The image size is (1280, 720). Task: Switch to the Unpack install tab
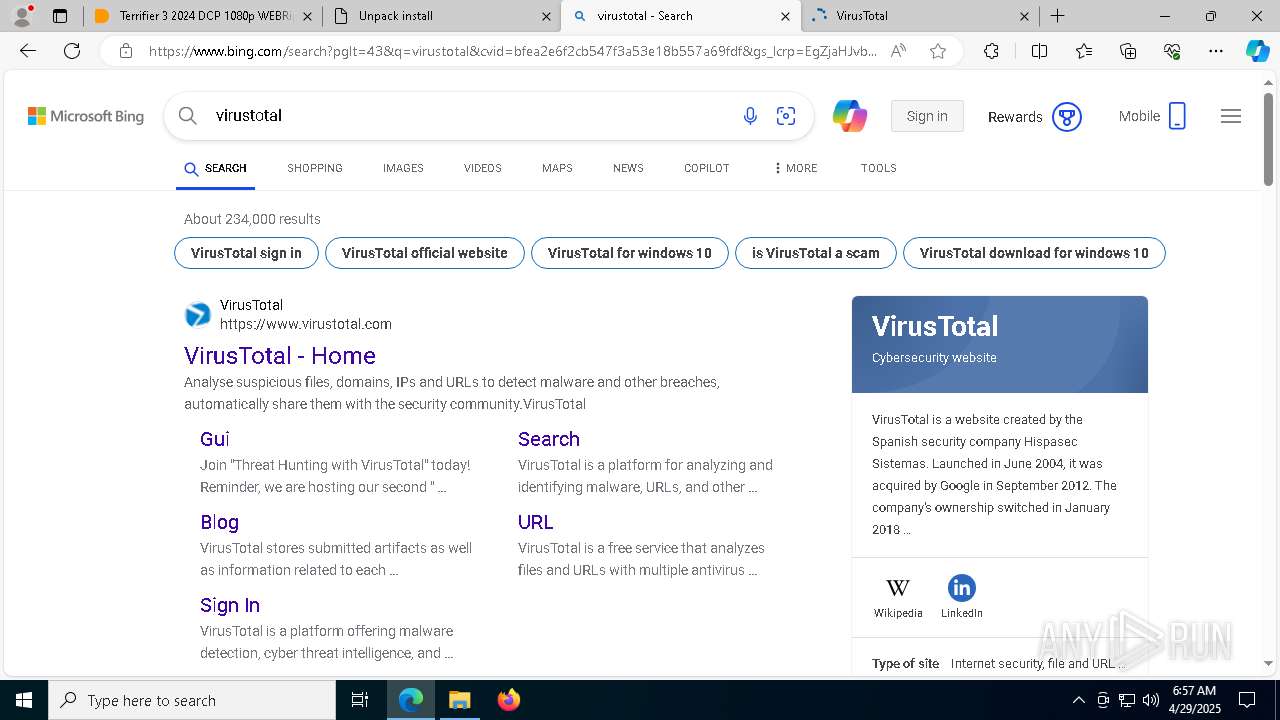441,16
